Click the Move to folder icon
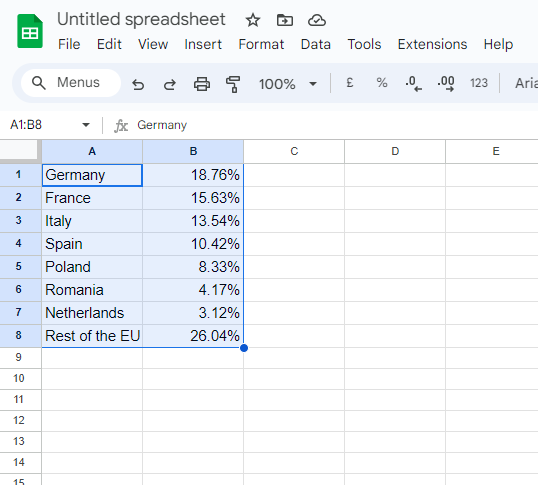 [x=285, y=20]
